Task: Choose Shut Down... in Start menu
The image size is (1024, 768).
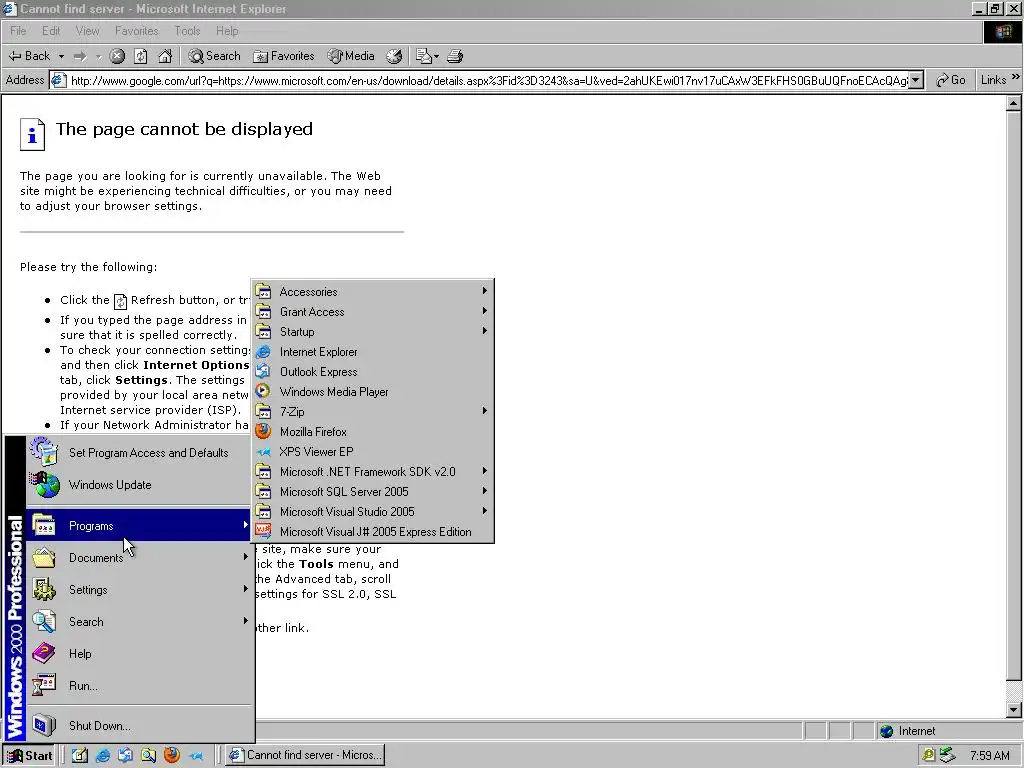Action: click(x=139, y=726)
